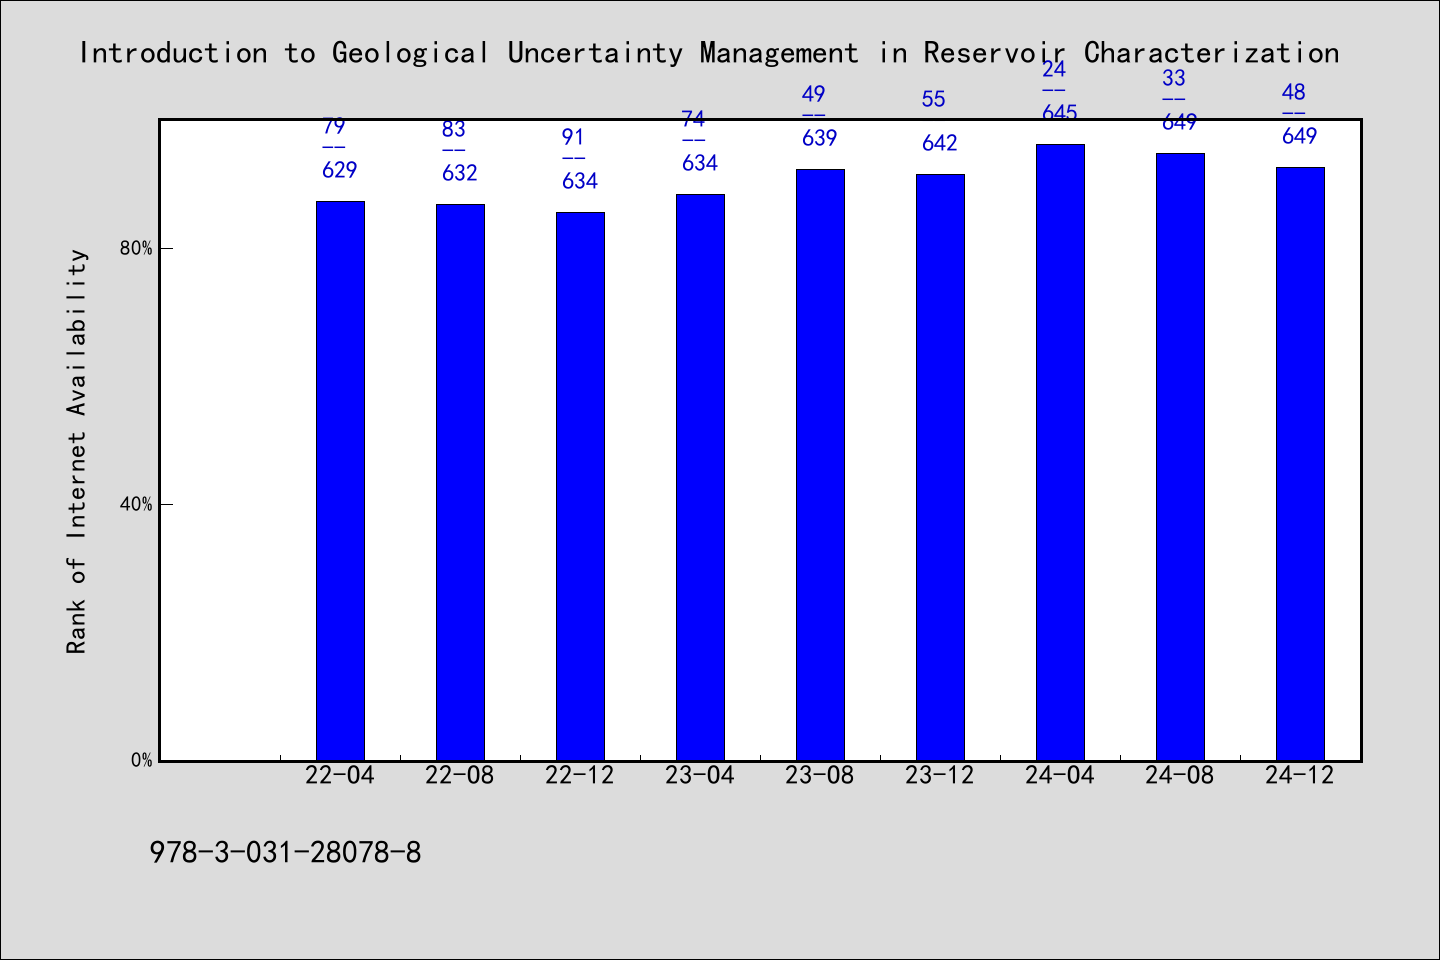Click the blue bar for 24-04
This screenshot has width=1440, height=960.
point(1060,452)
